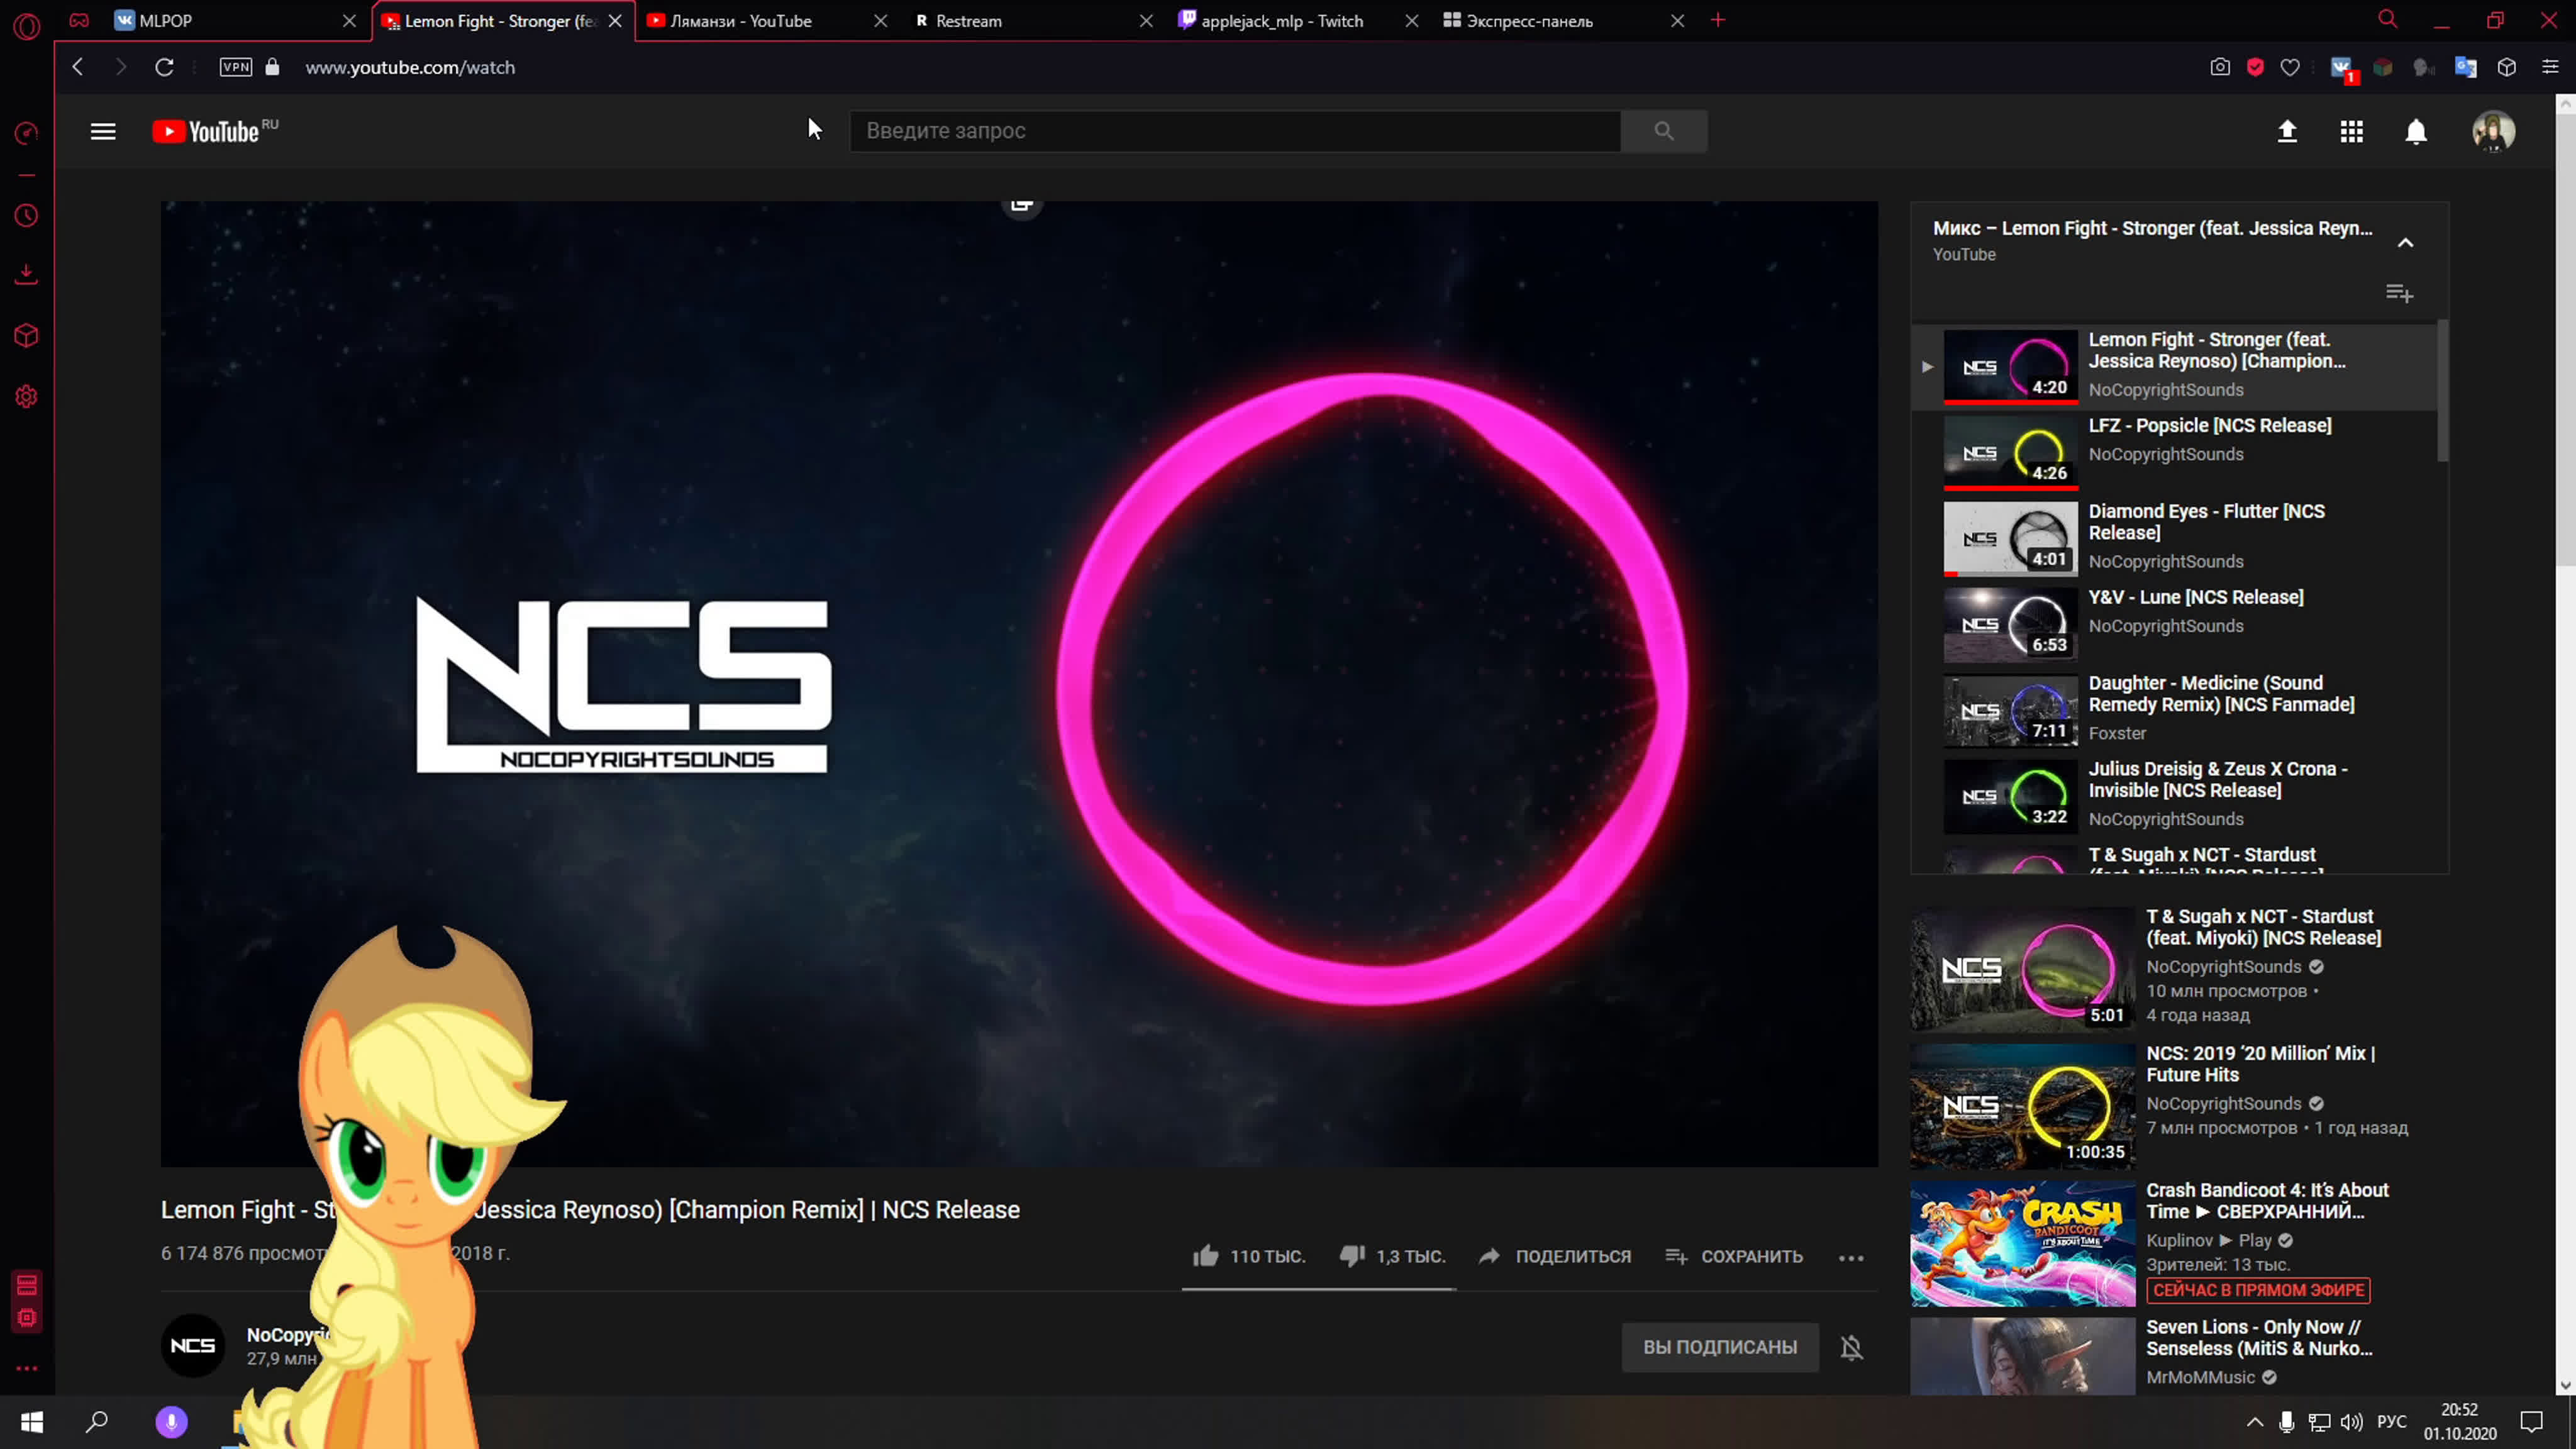2576x1449 pixels.
Task: Open the Opera sidebar history clock icon
Action: (27, 216)
